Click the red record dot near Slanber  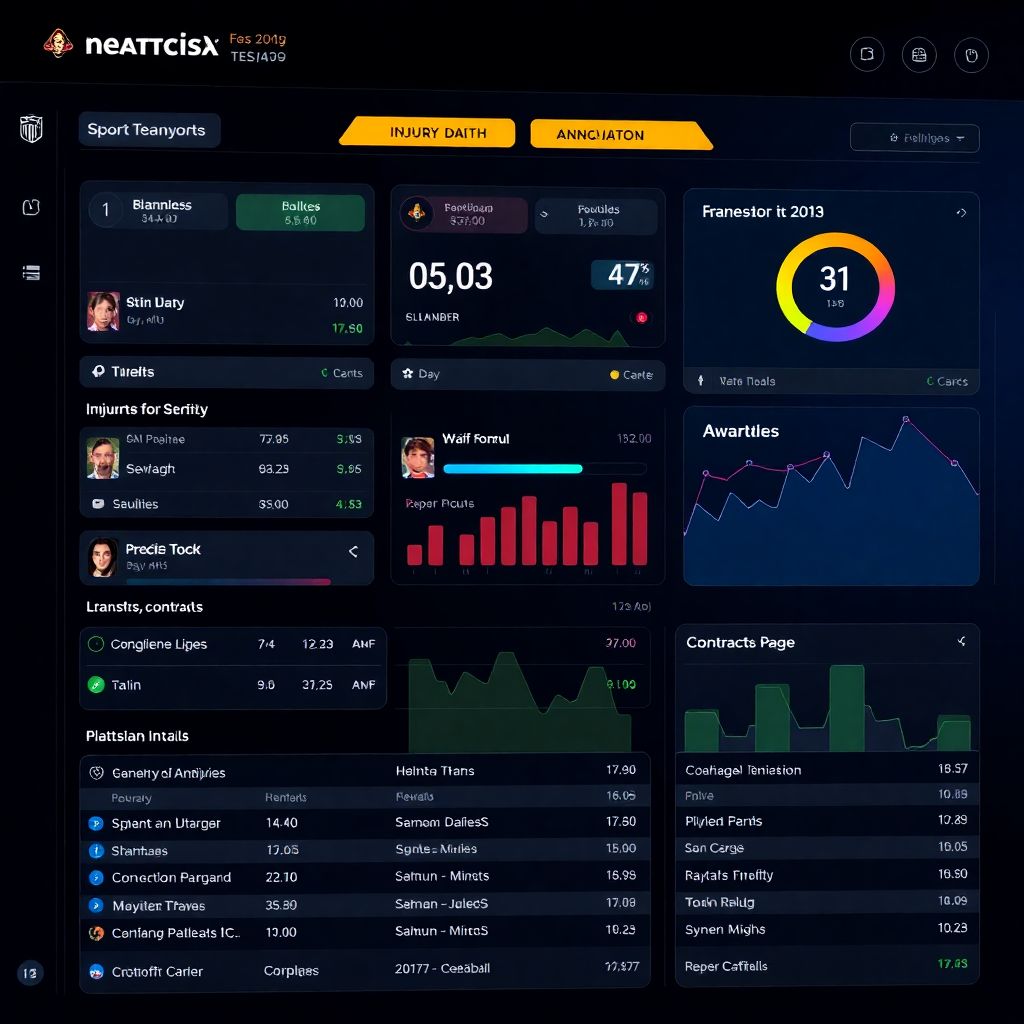click(641, 317)
